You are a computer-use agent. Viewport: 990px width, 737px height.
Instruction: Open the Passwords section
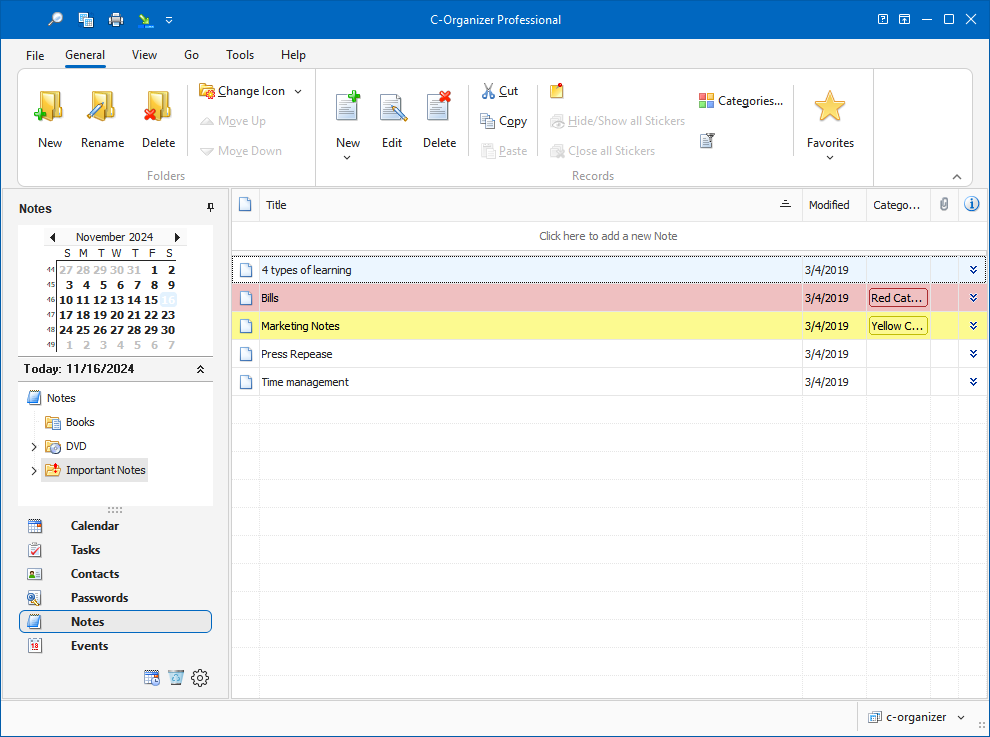[116, 597]
